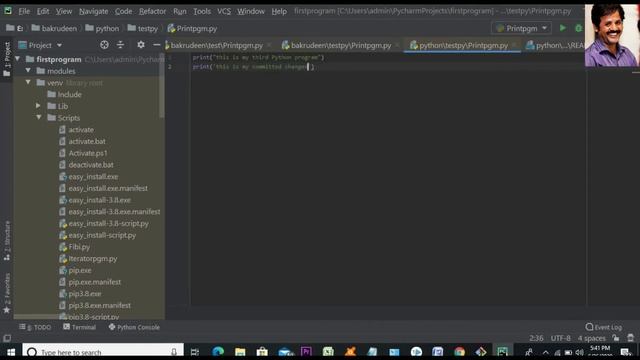Open Printpgm run configuration dropdown
Screen dimensions: 640x360
[x=522, y=28]
